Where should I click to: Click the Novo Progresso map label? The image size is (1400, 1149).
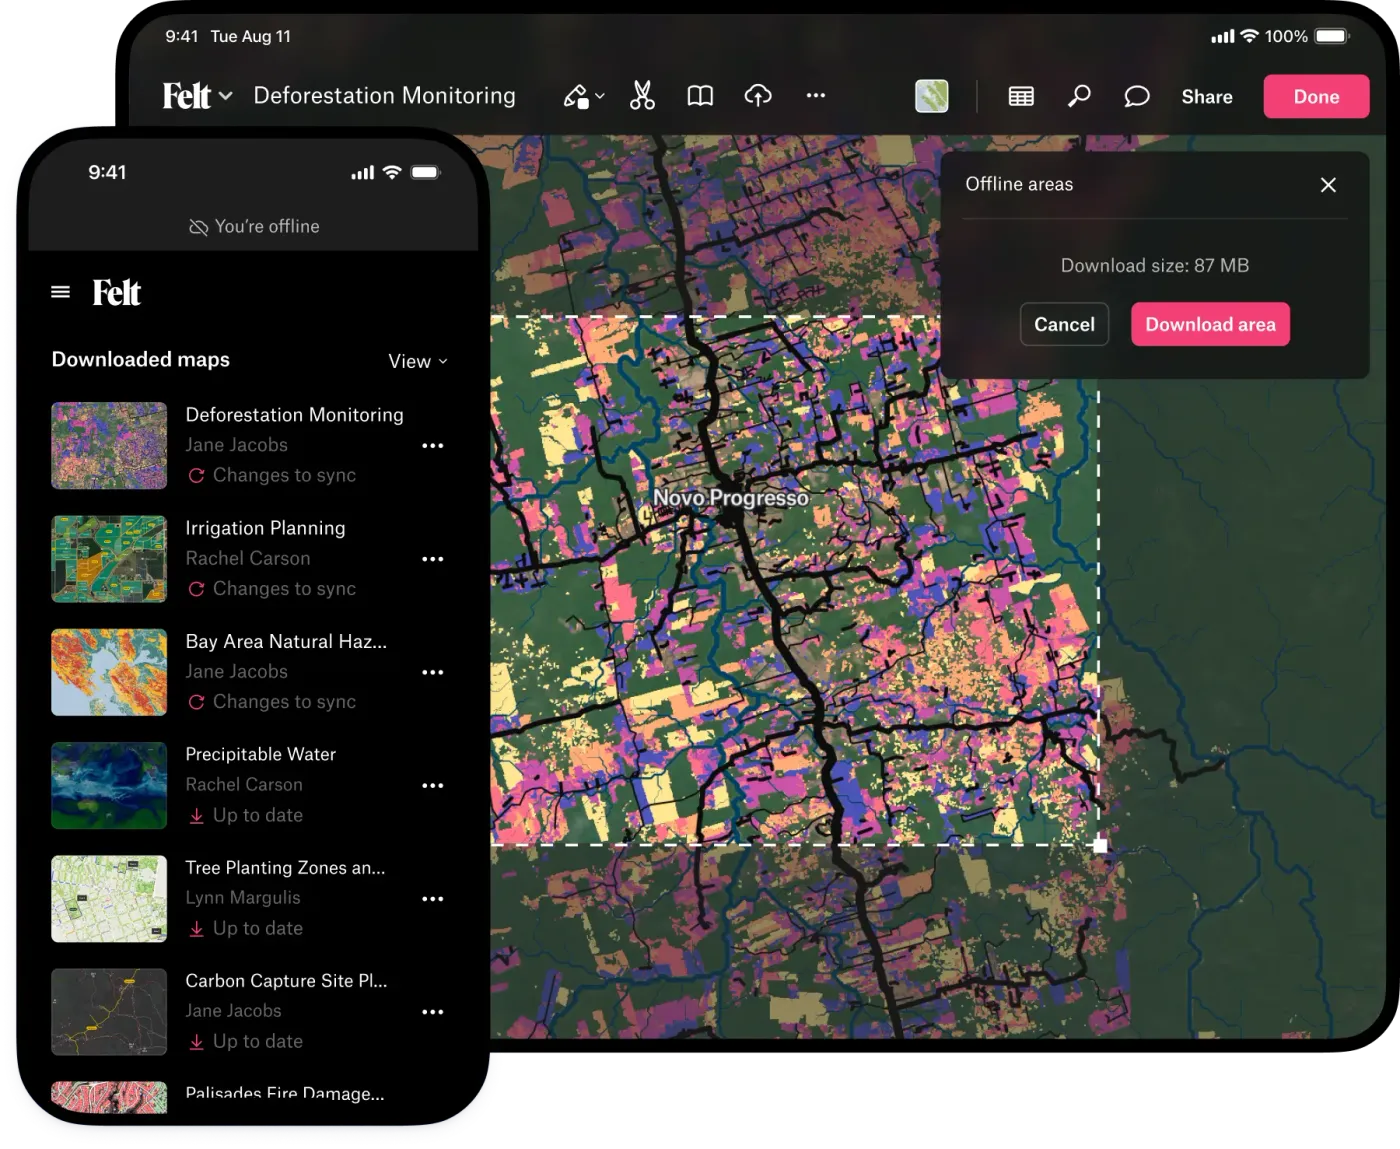click(731, 497)
